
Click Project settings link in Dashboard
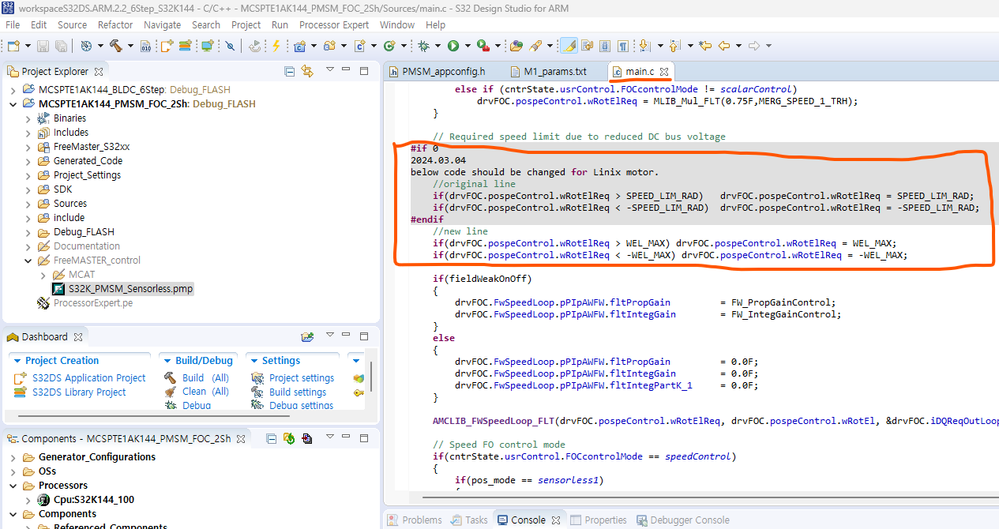[x=301, y=378]
